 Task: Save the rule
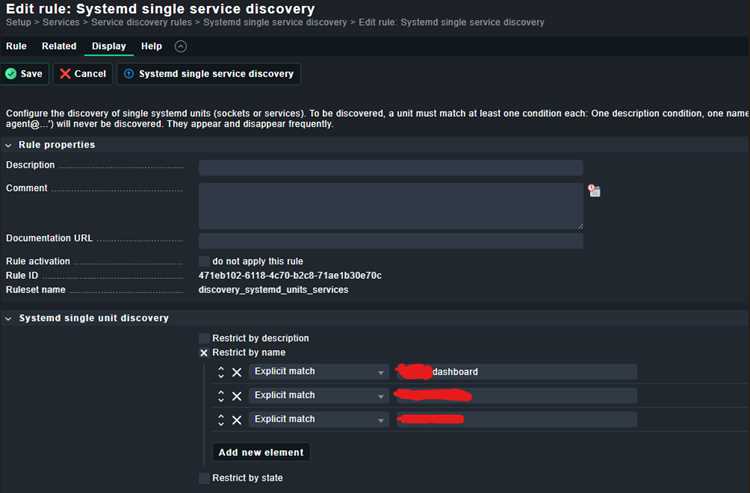tap(24, 74)
